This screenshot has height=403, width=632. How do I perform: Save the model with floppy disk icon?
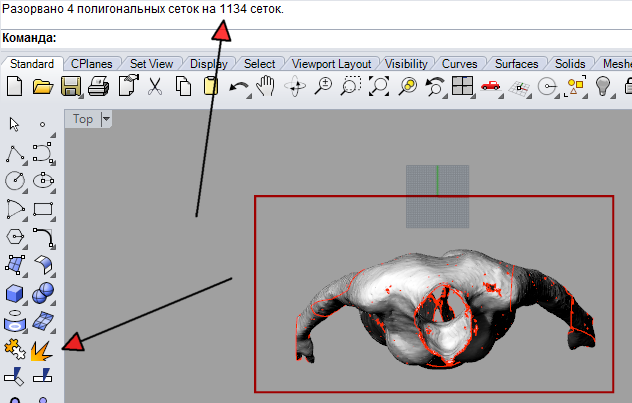(x=71, y=87)
